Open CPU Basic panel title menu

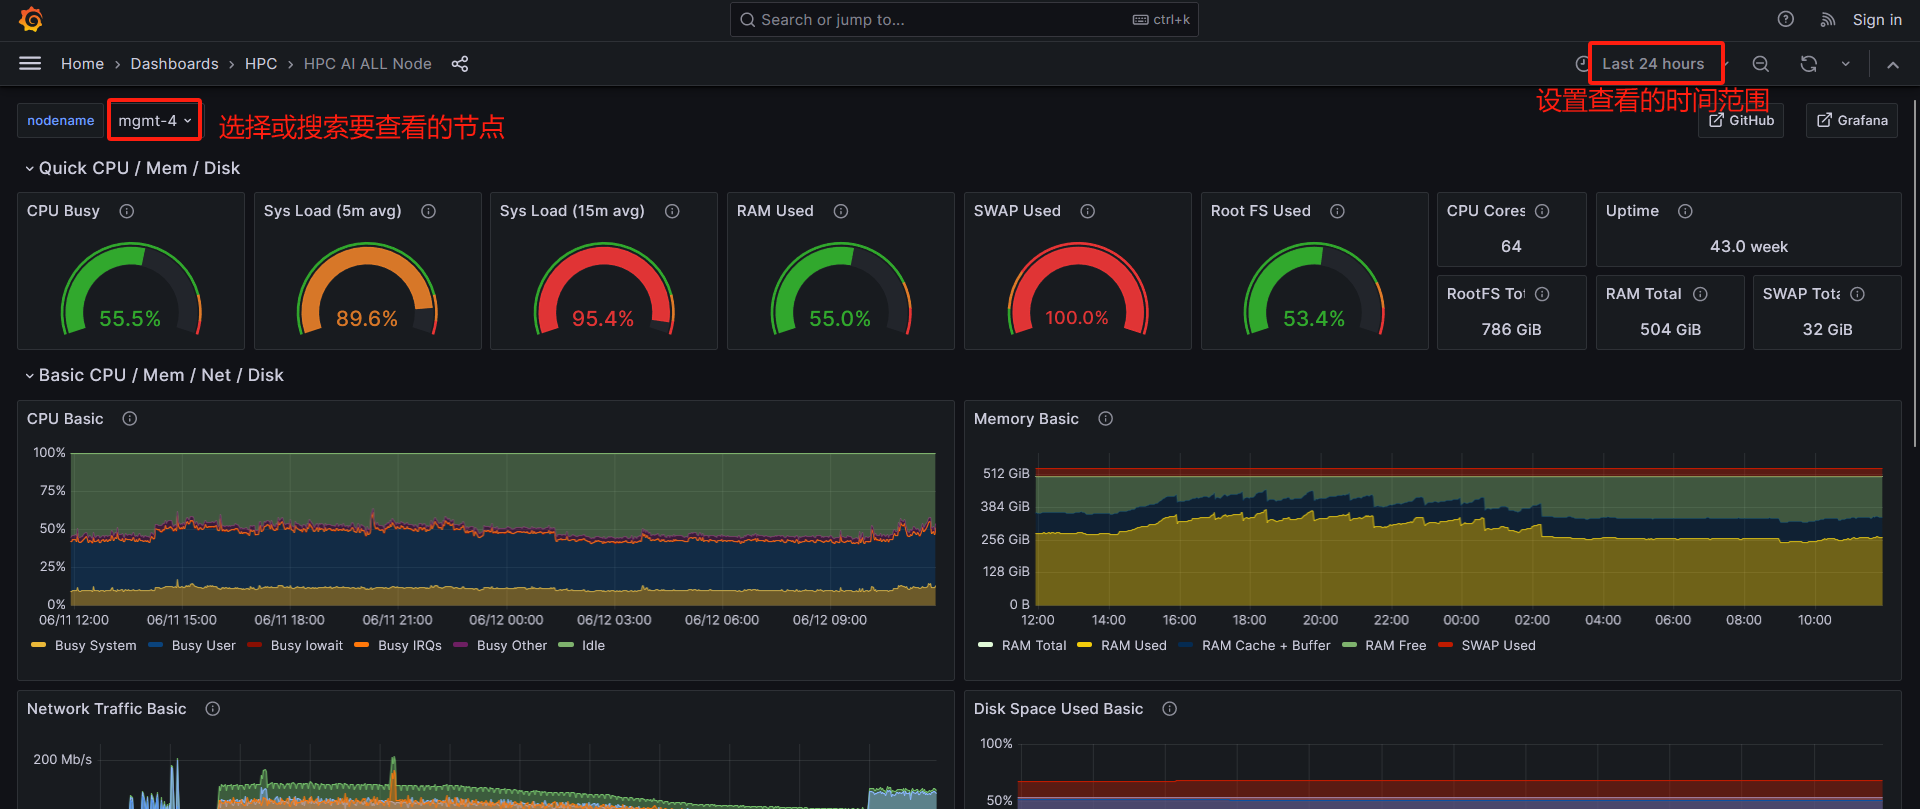pyautogui.click(x=65, y=419)
